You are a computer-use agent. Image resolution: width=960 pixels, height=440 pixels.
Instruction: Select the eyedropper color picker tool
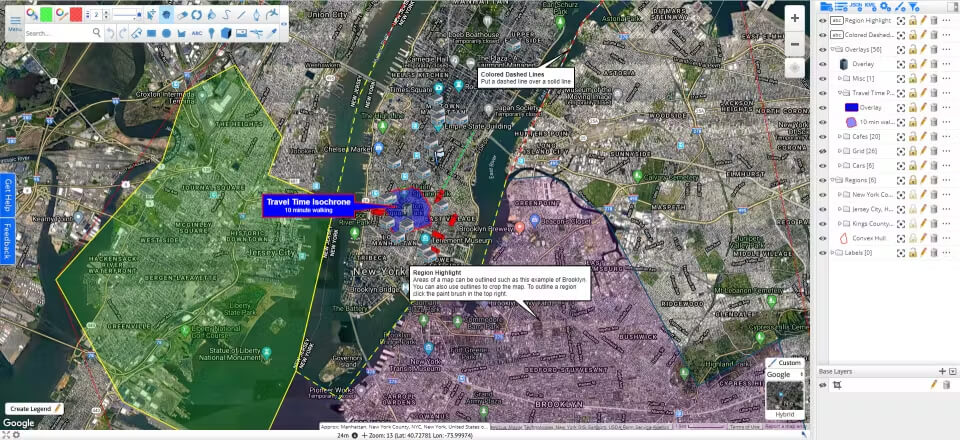(271, 33)
